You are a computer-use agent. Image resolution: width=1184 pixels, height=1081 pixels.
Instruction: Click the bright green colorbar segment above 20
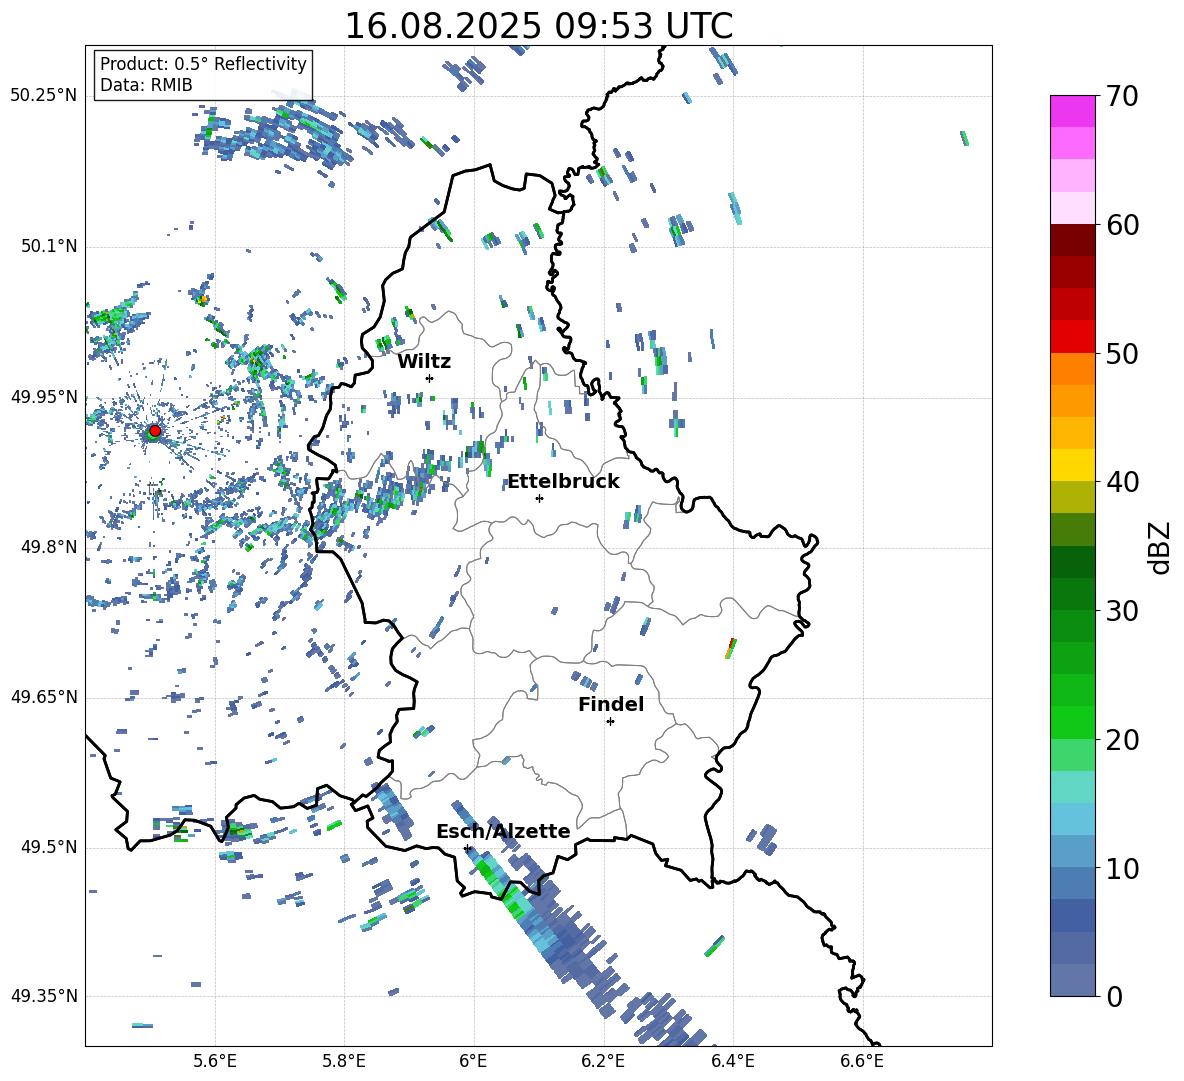point(1072,722)
